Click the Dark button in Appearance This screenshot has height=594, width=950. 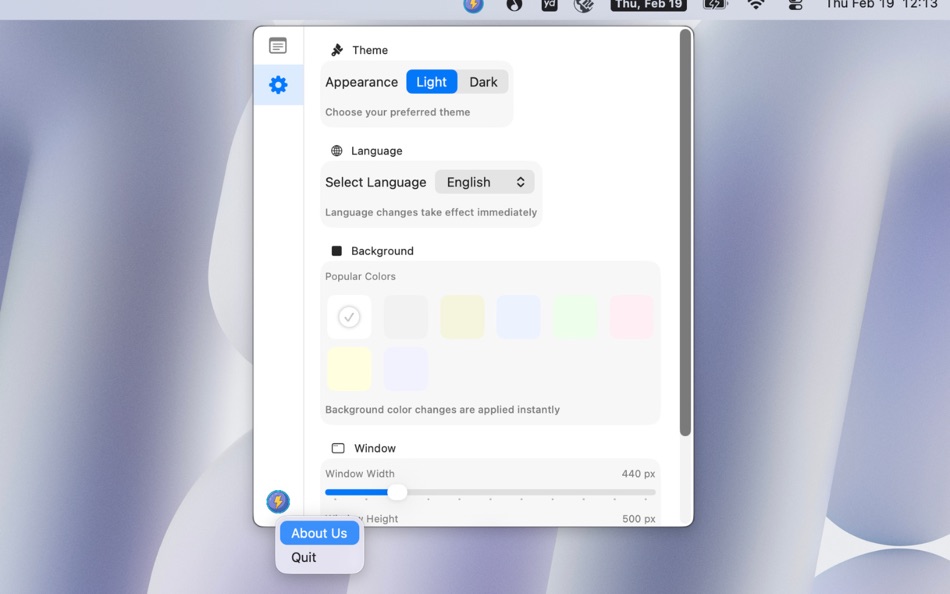pos(483,81)
